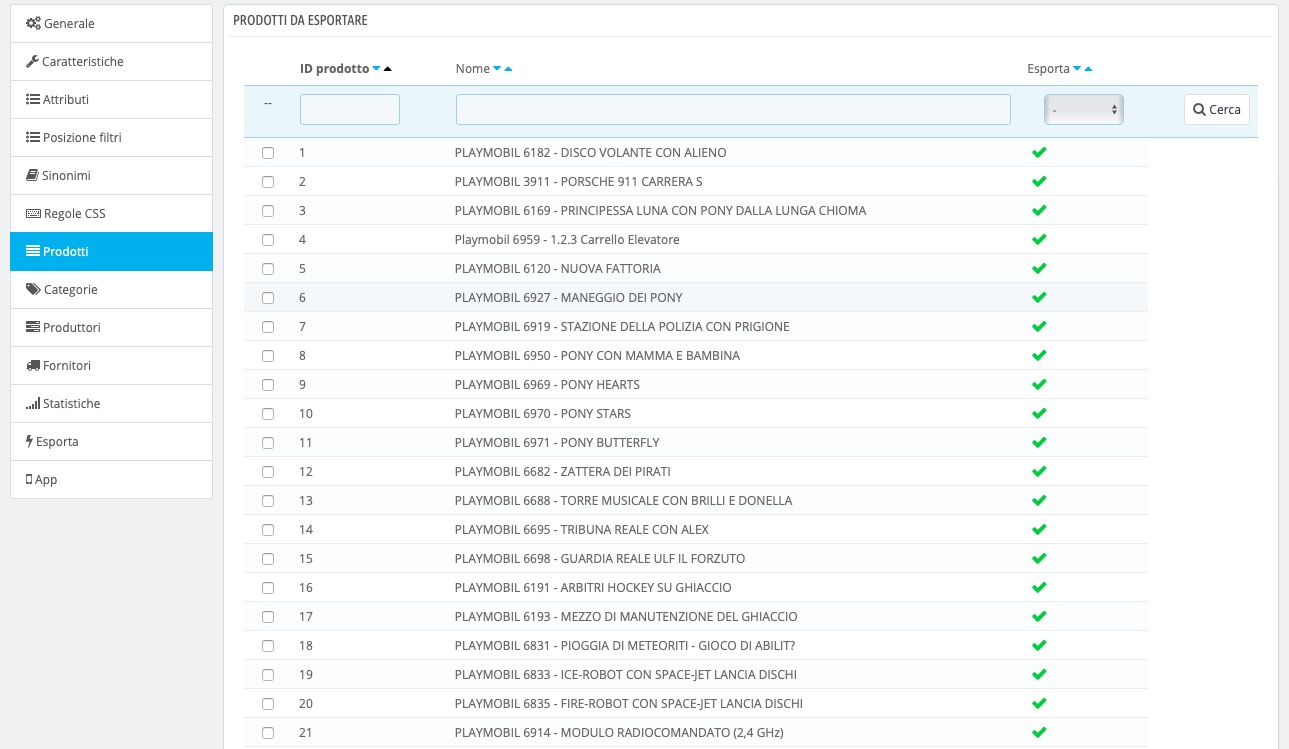
Task: Select checkbox for product ID 1
Action: click(267, 153)
